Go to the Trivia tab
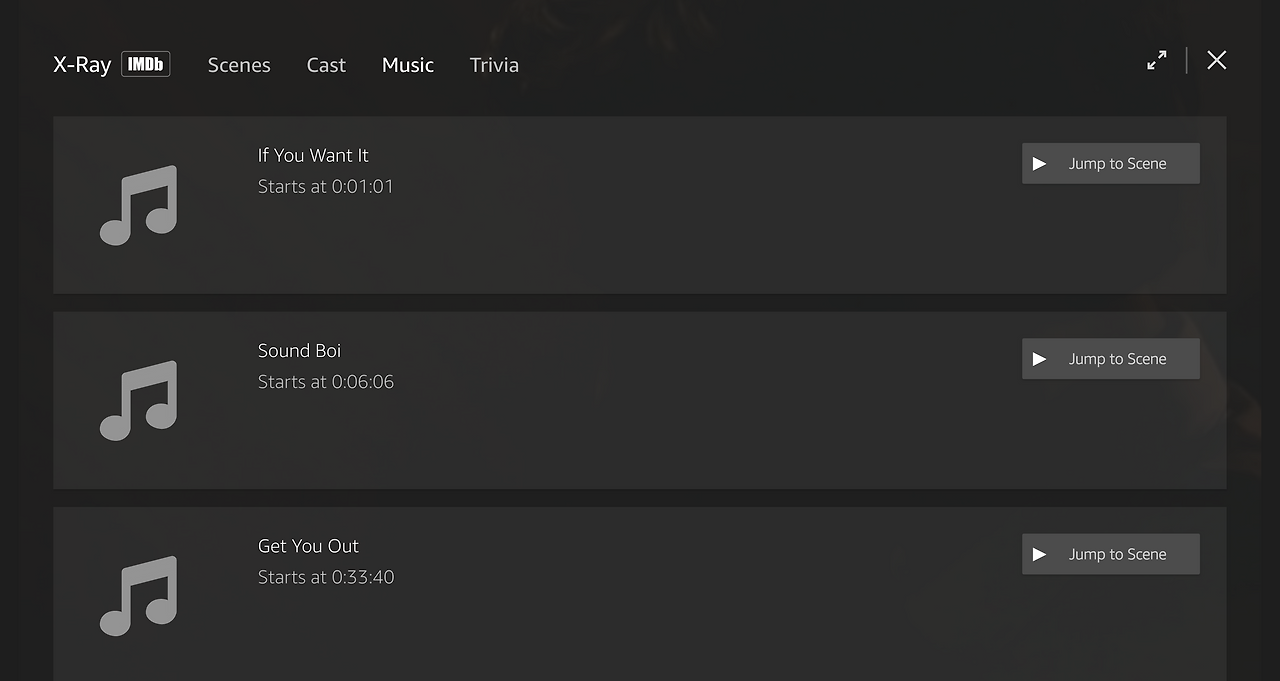This screenshot has height=681, width=1280. pos(494,65)
